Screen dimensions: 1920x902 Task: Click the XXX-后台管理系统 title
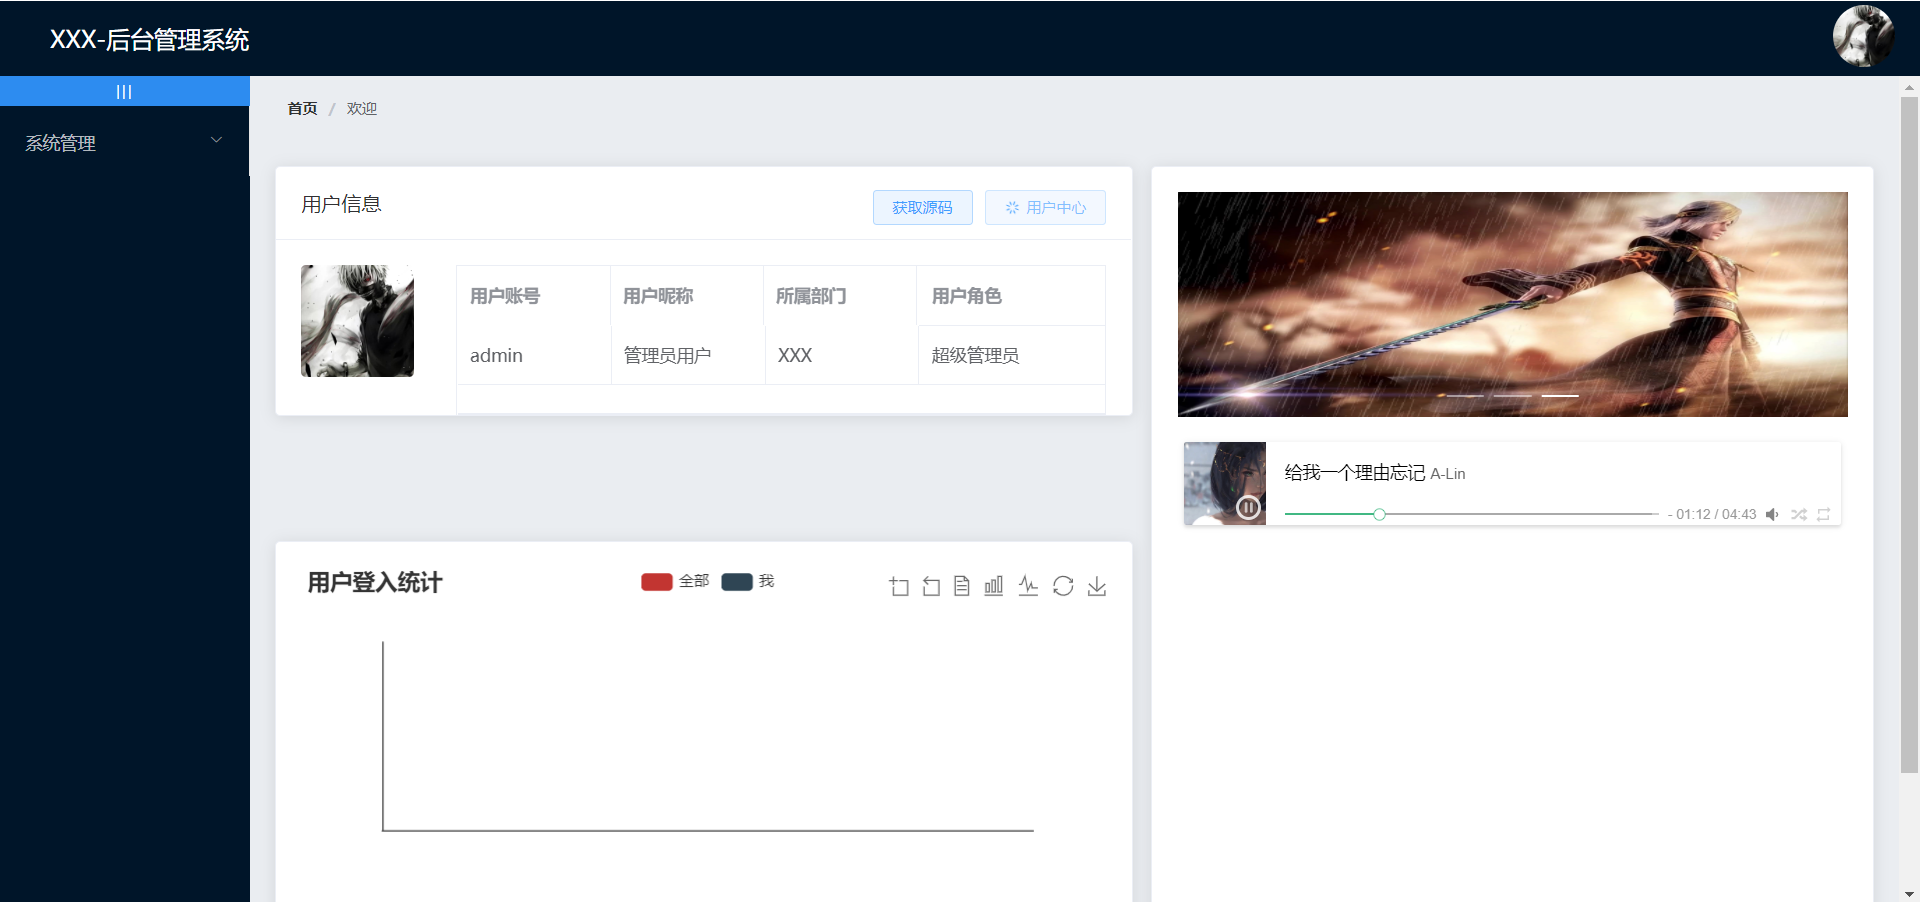[150, 40]
